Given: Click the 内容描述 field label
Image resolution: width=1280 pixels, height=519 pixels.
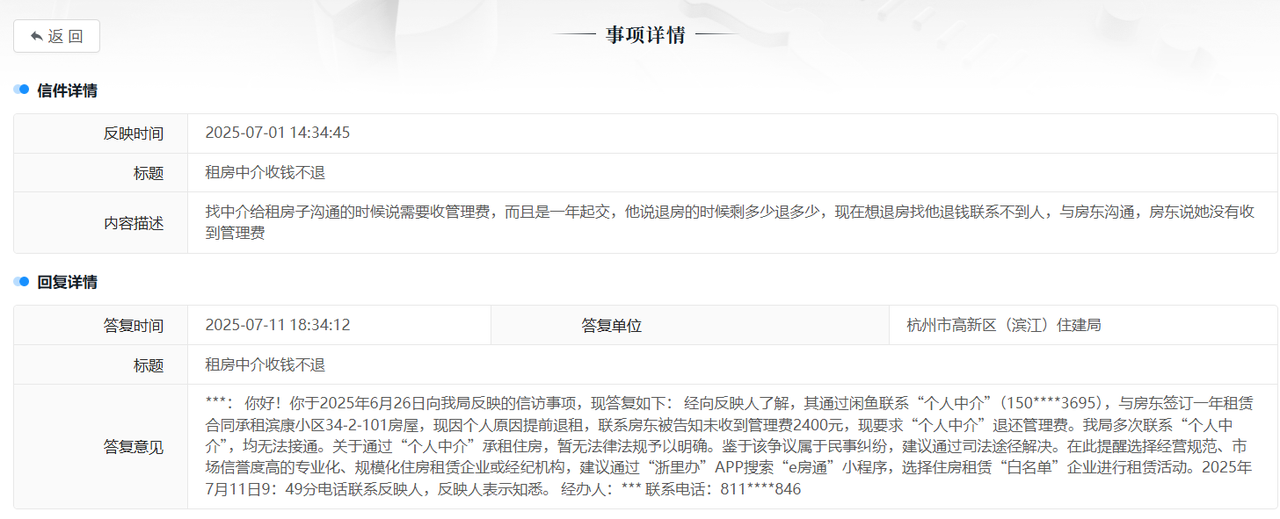Looking at the screenshot, I should click(x=133, y=223).
